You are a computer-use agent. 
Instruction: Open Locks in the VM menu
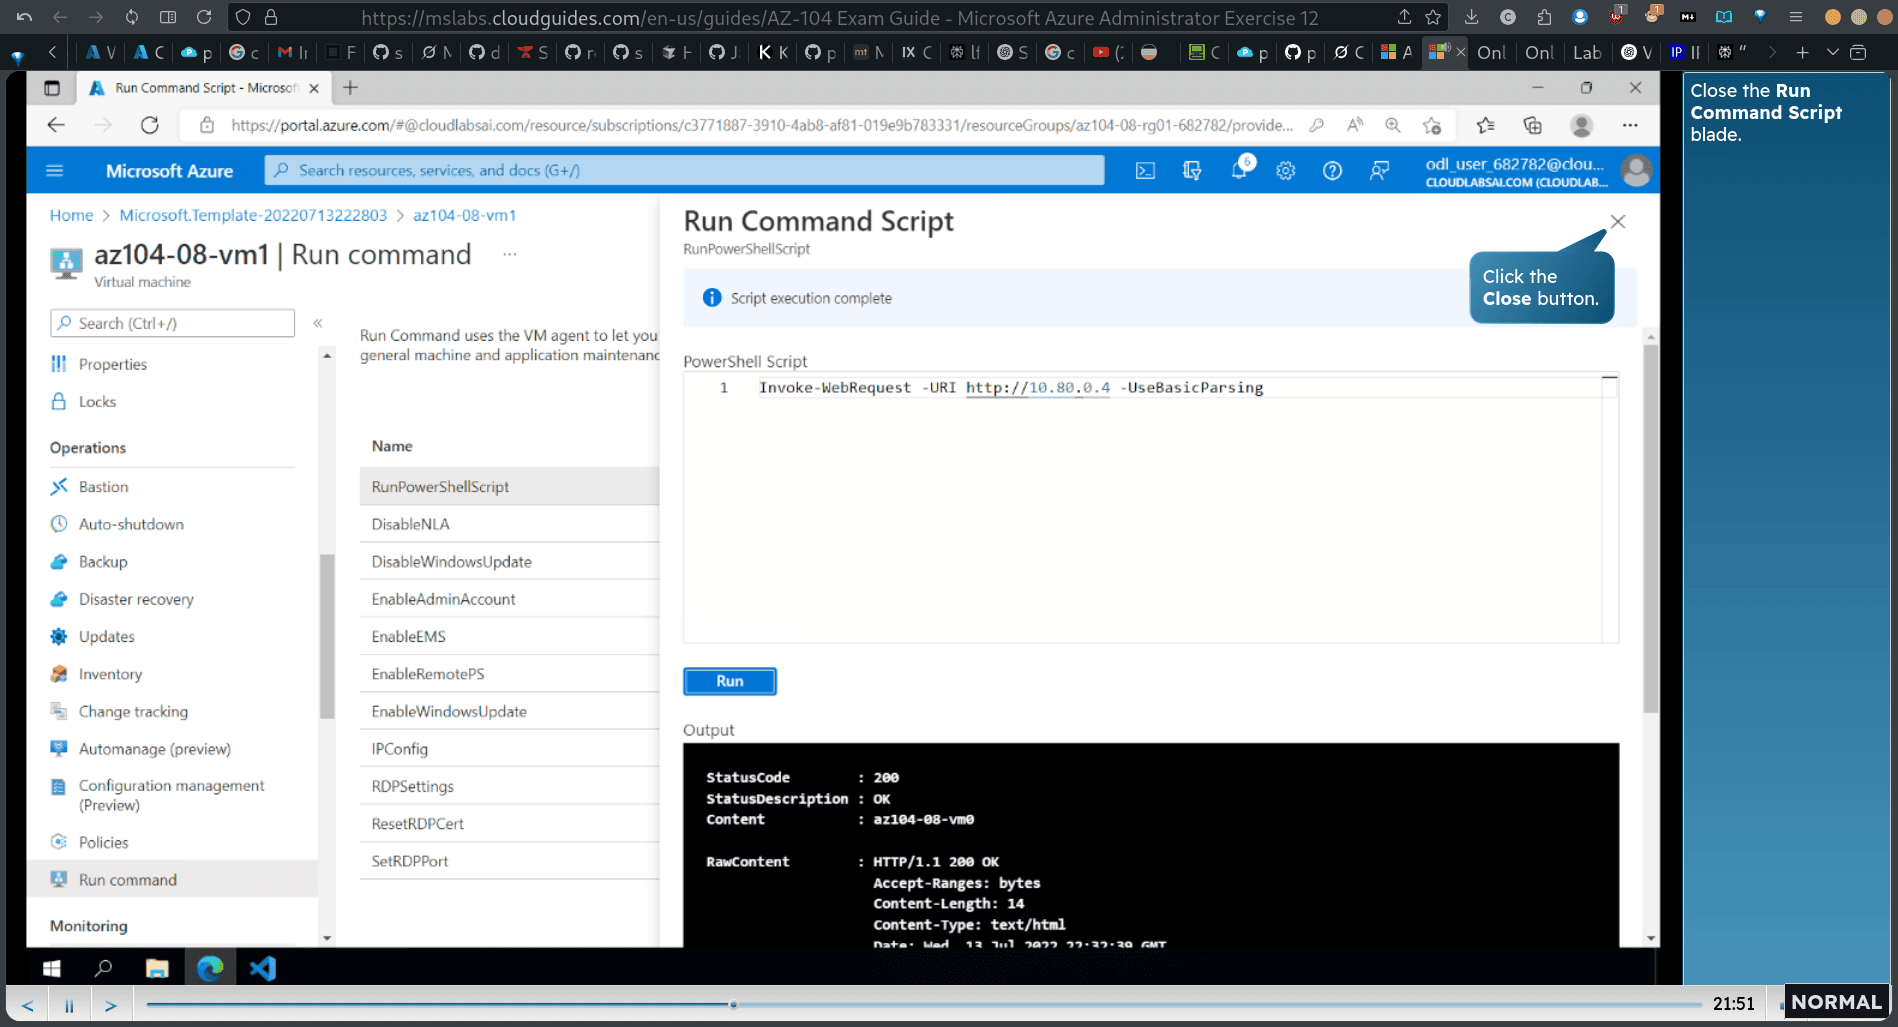pyautogui.click(x=97, y=401)
